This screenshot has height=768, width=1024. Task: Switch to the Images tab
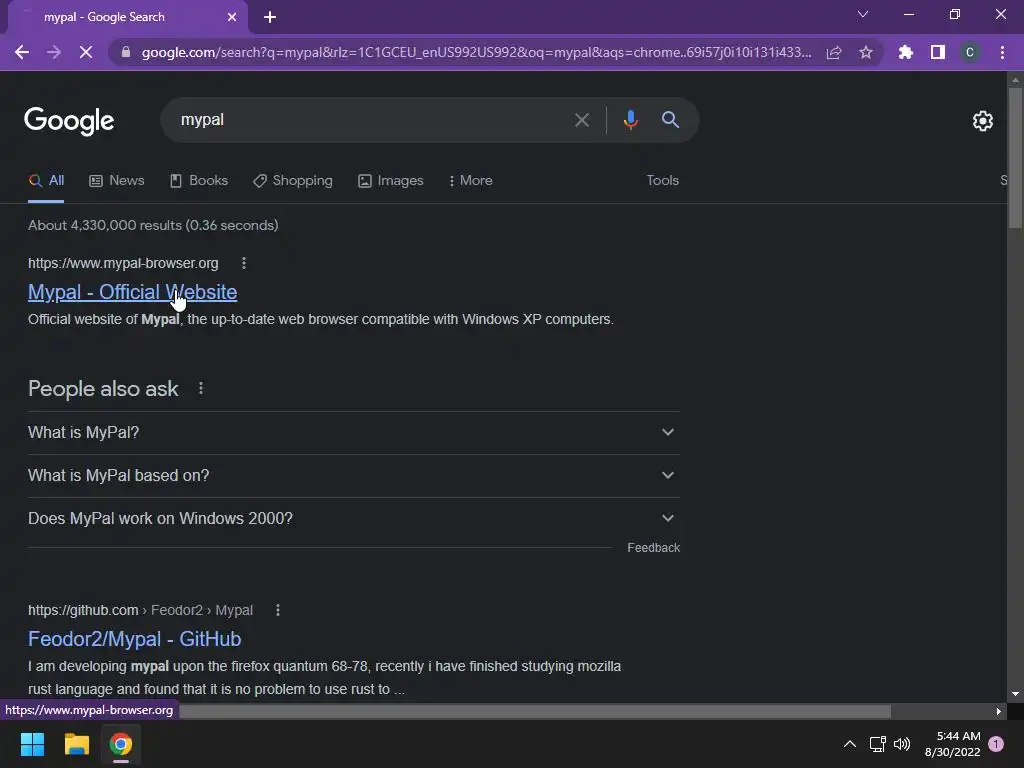click(391, 180)
